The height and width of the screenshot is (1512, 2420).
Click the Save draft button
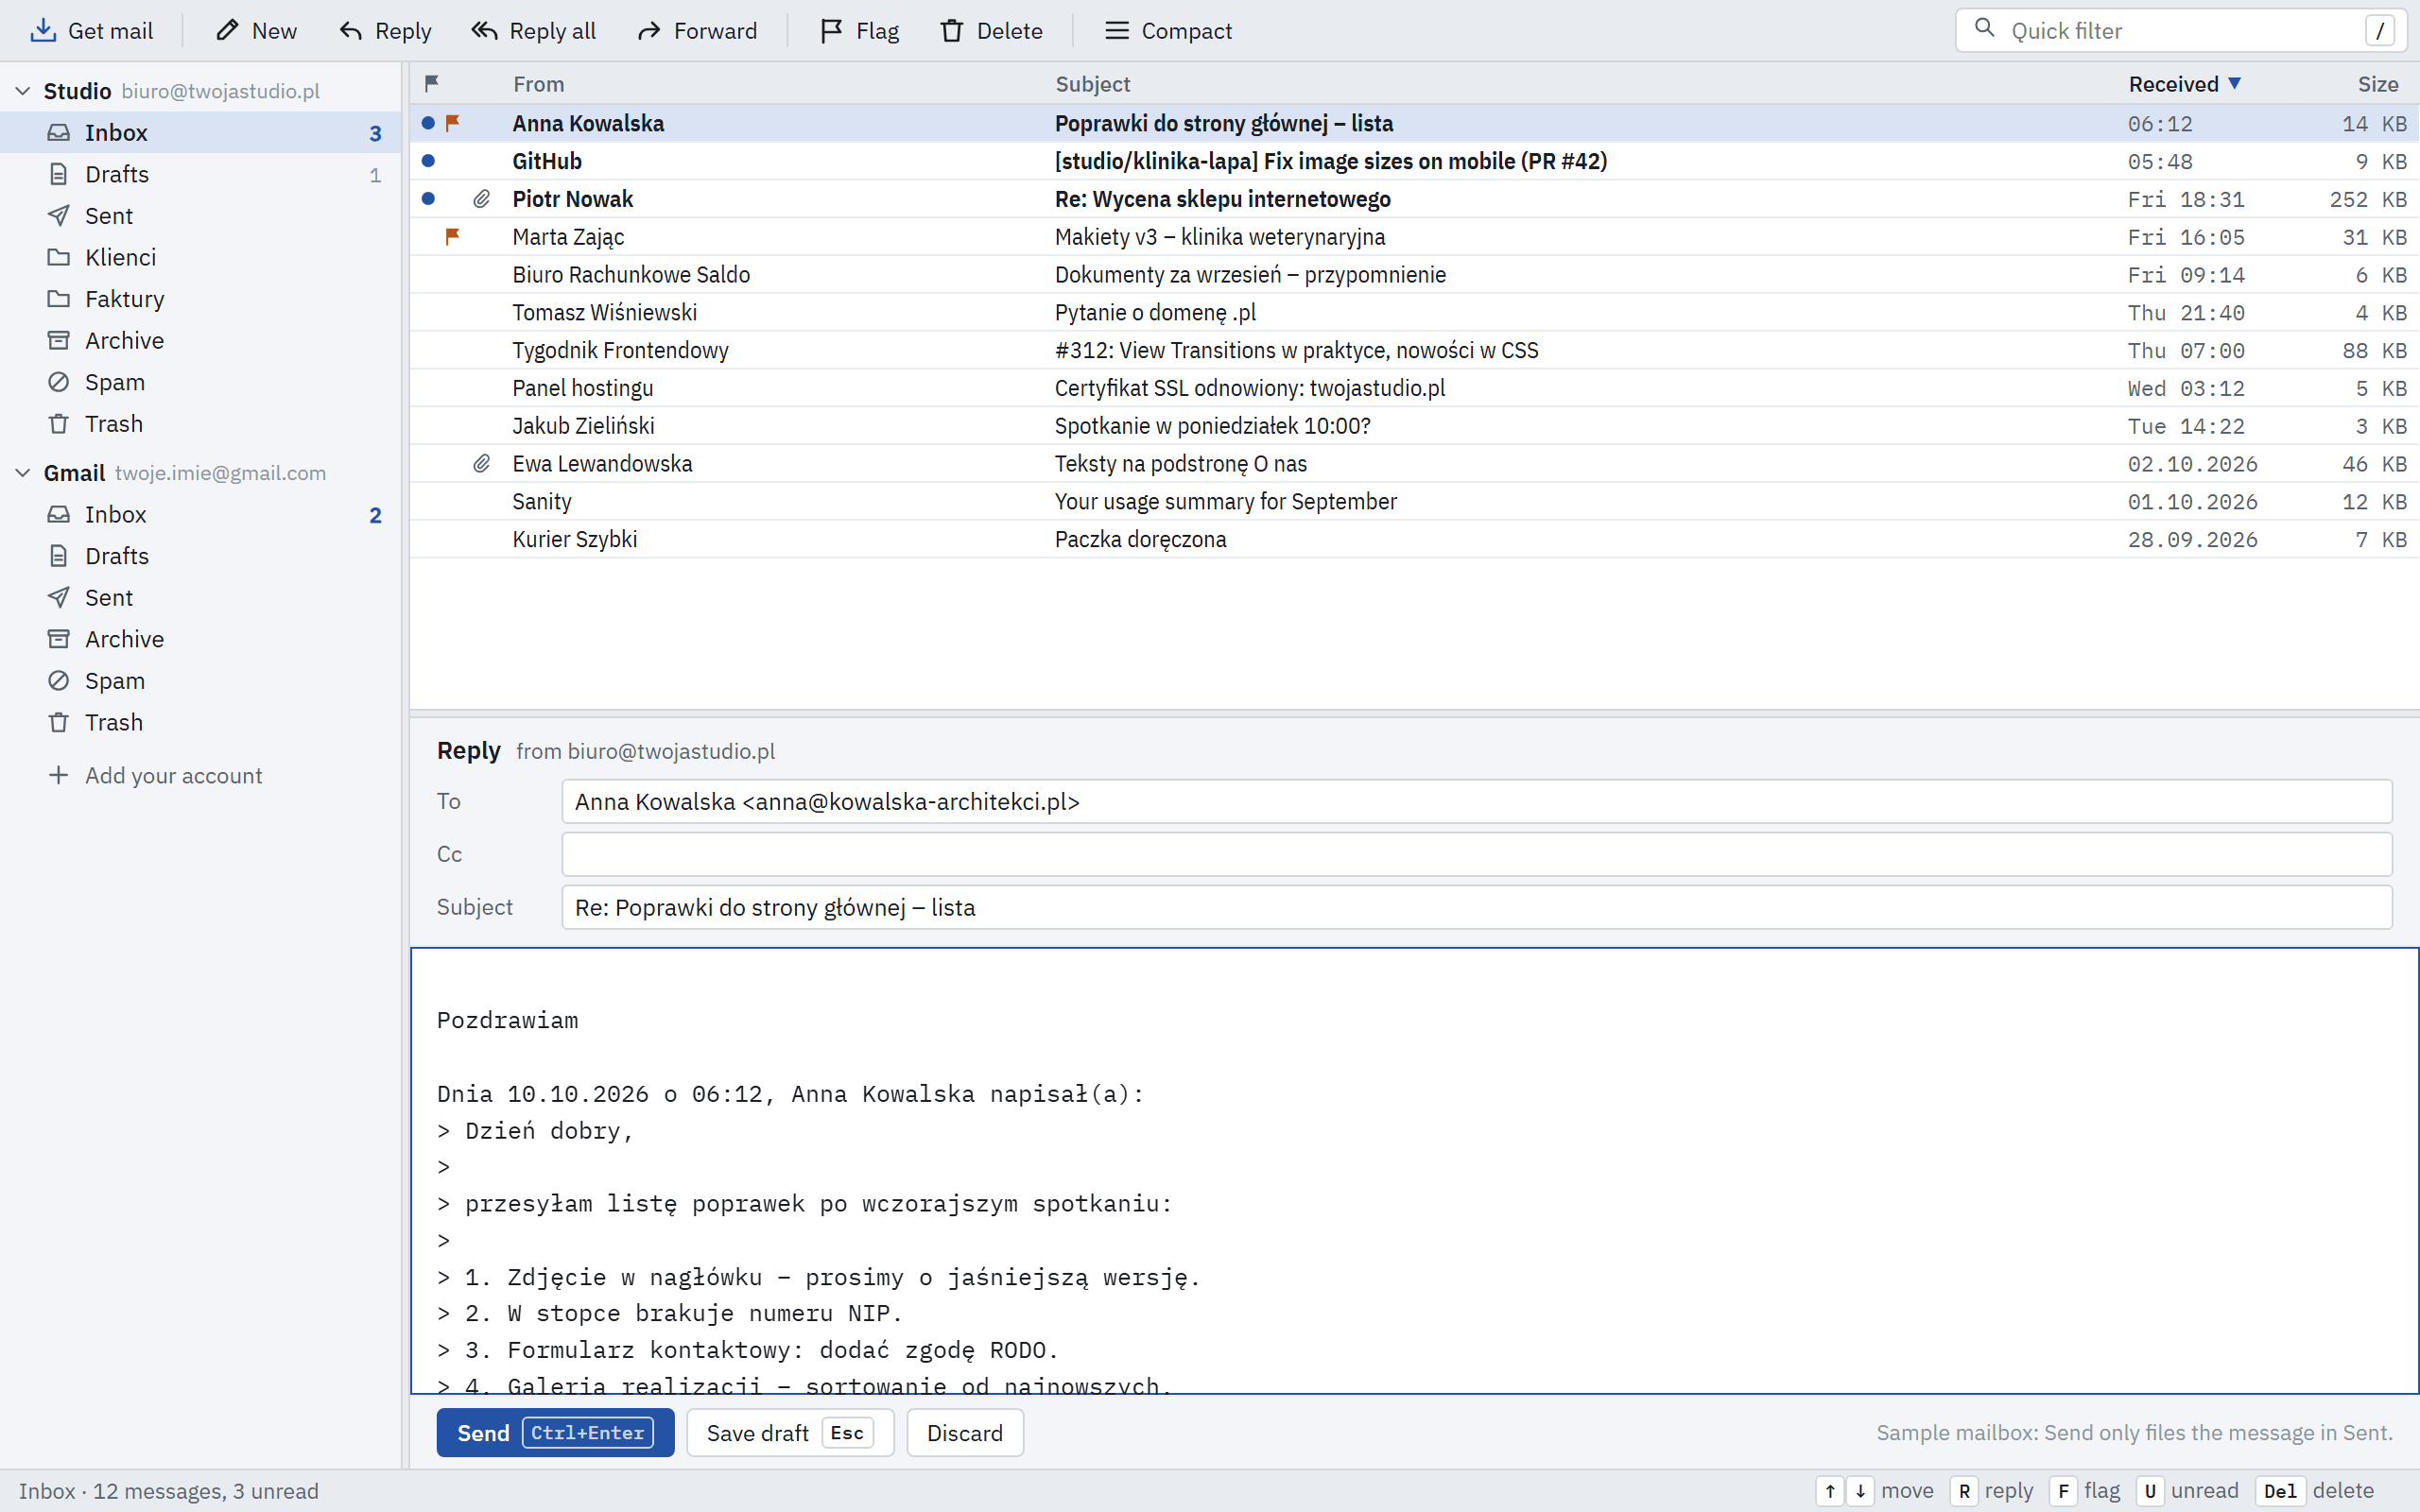(790, 1433)
